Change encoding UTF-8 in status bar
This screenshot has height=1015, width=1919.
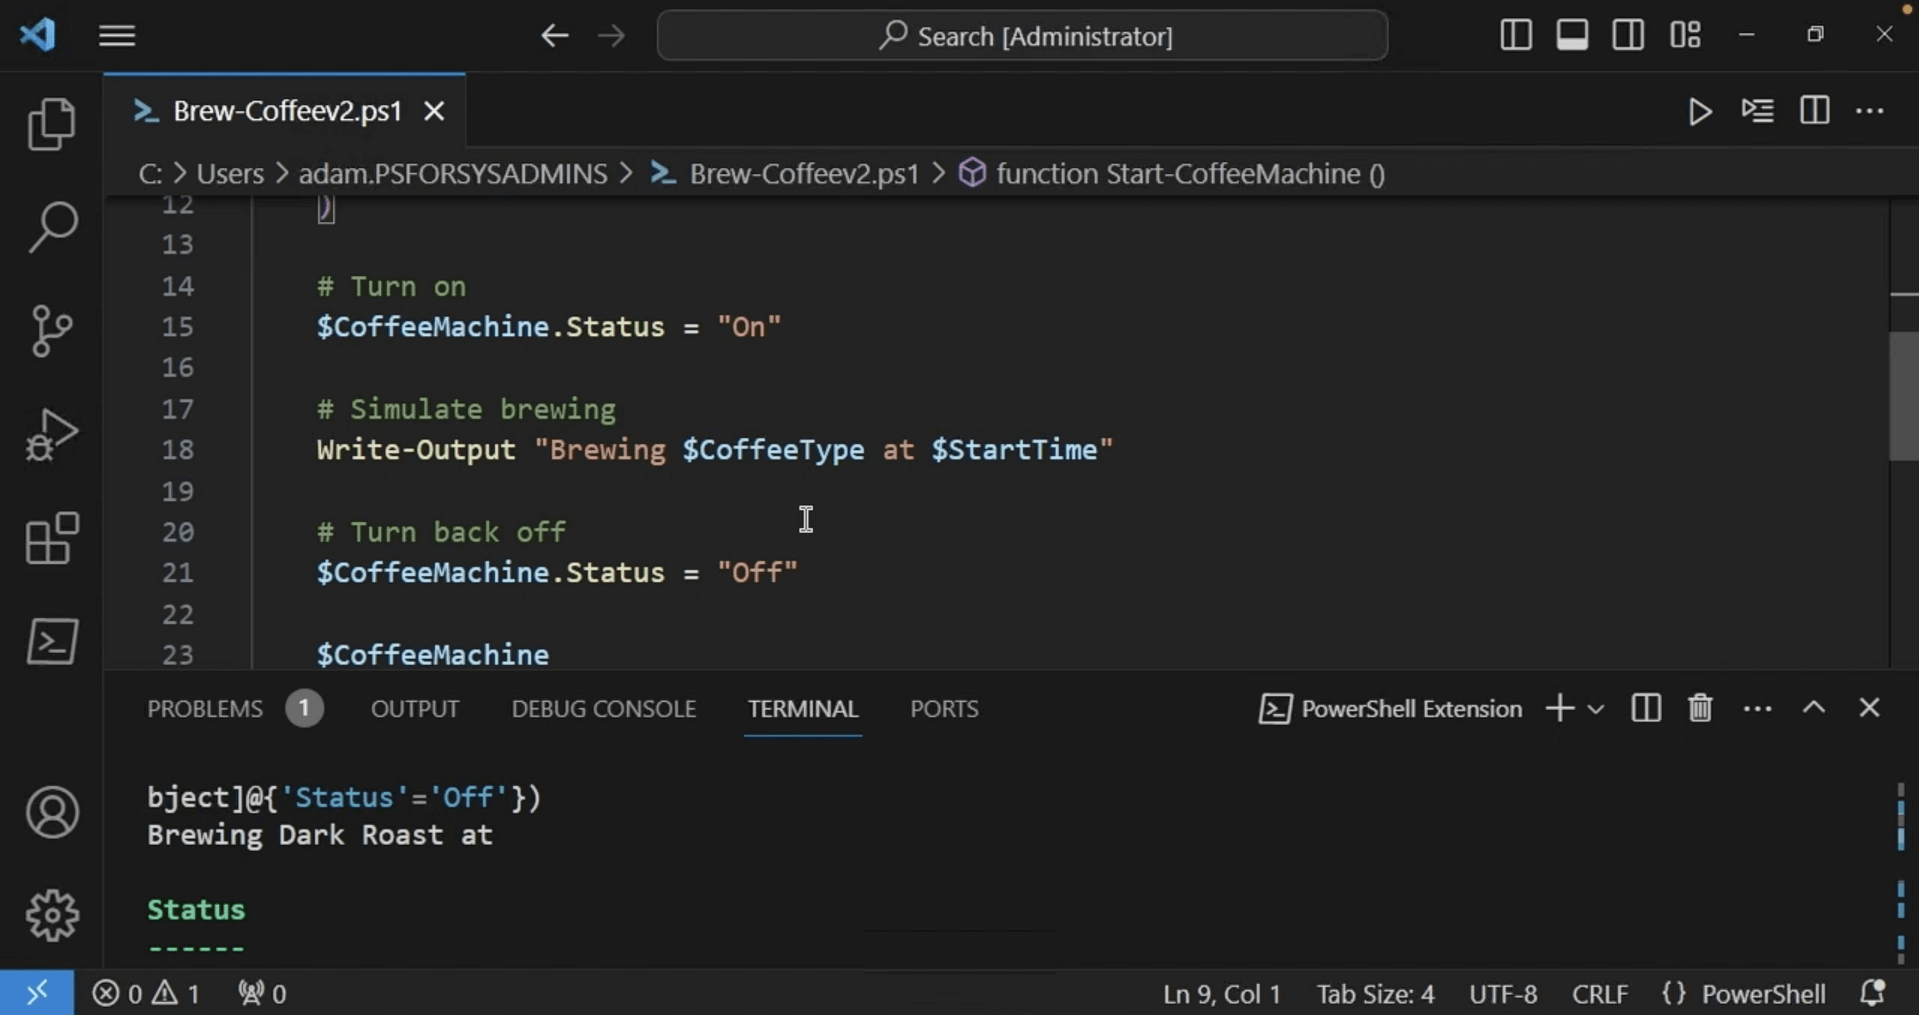(1503, 993)
